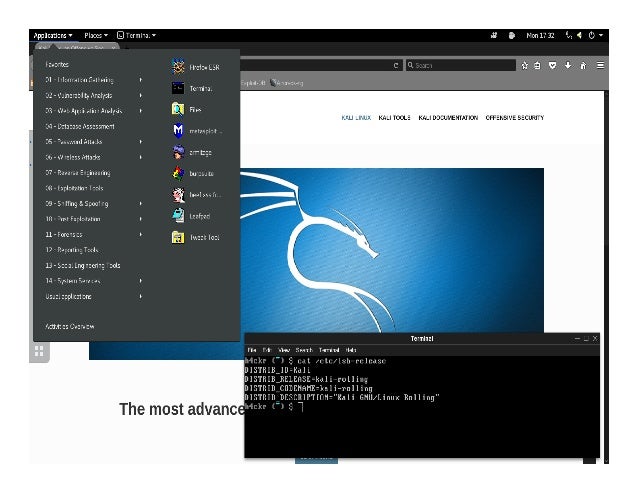
Task: Click the clock showing Mon 17:32
Action: 540,35
